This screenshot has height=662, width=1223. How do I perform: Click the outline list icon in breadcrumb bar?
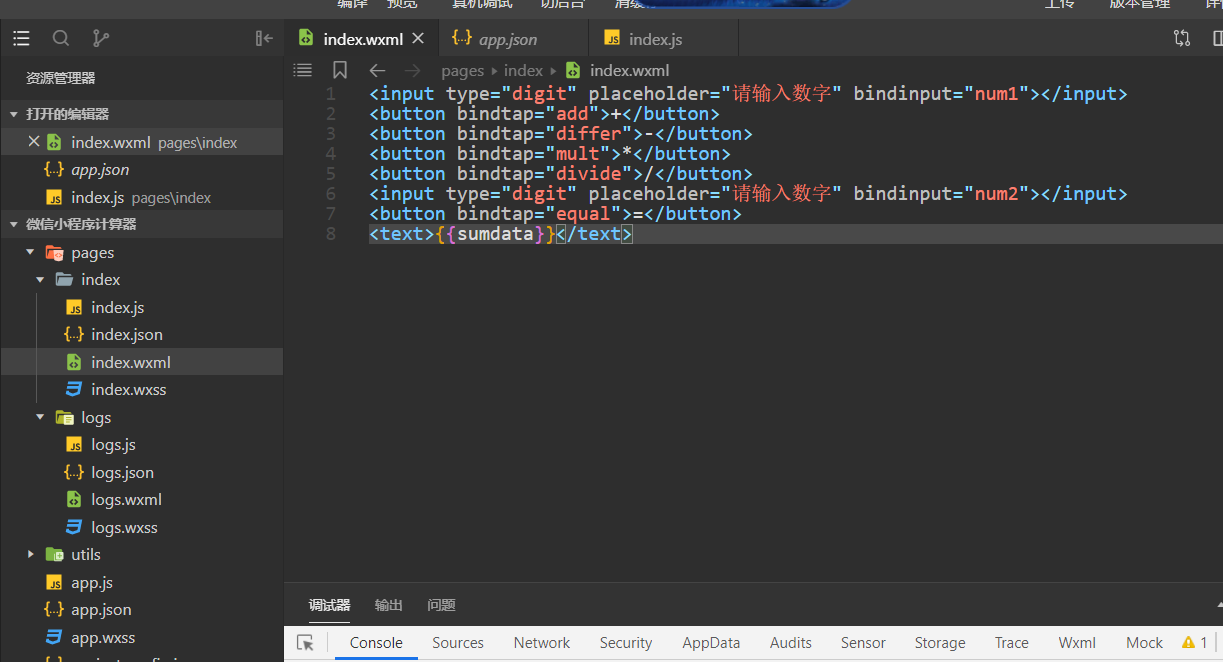click(x=303, y=70)
